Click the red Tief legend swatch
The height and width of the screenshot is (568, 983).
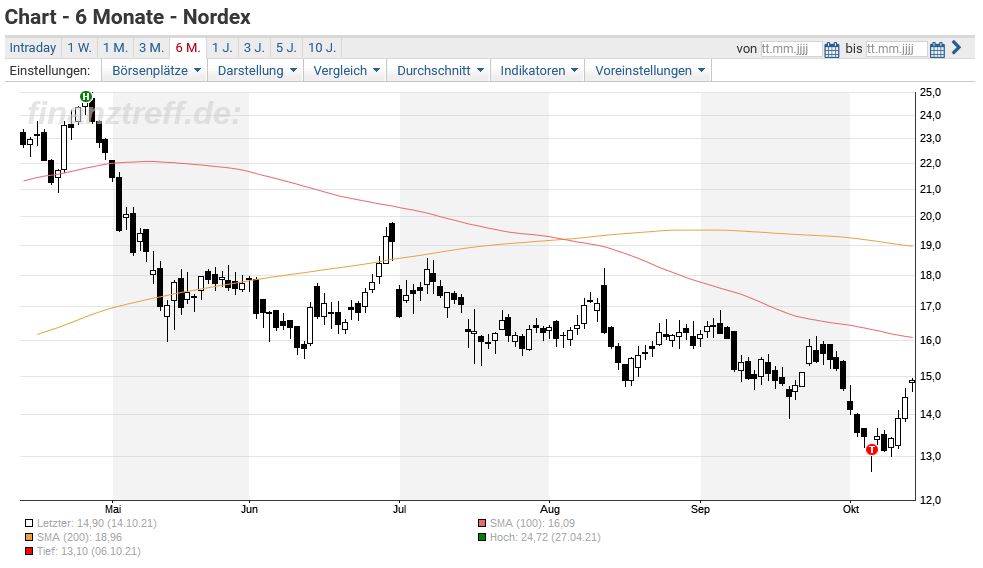point(29,552)
